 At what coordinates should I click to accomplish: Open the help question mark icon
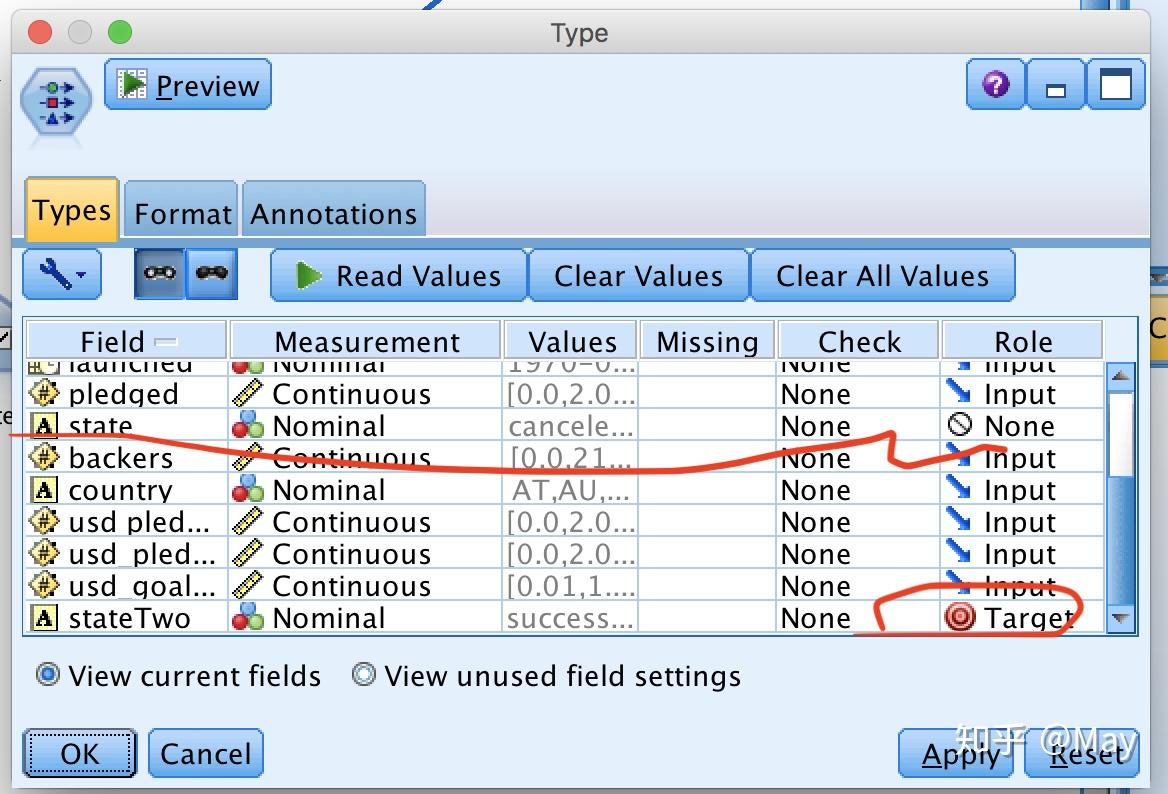click(x=995, y=84)
